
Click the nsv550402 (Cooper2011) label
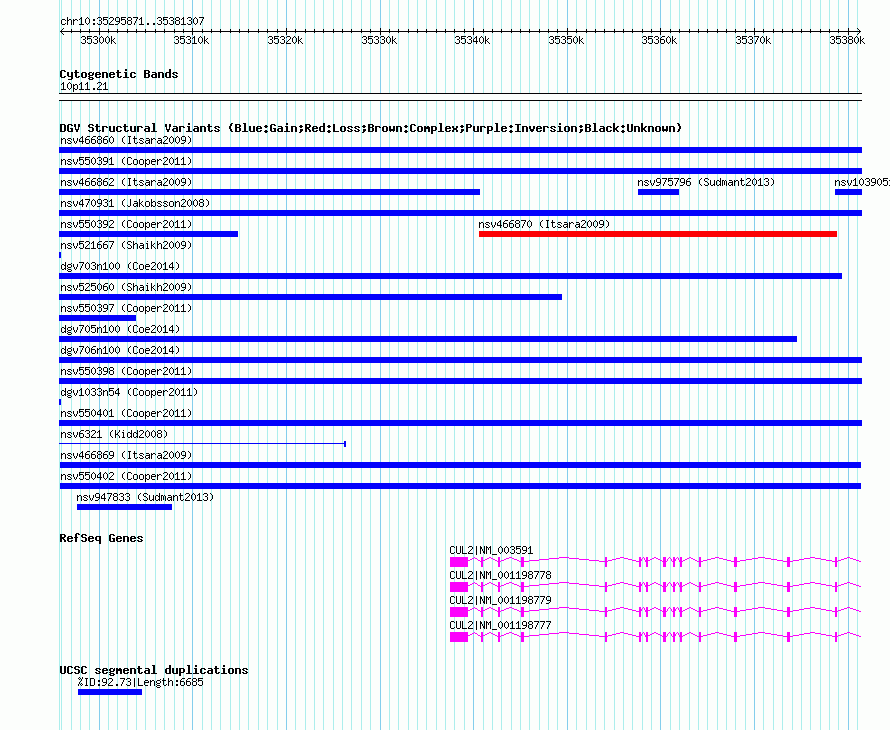point(126,476)
